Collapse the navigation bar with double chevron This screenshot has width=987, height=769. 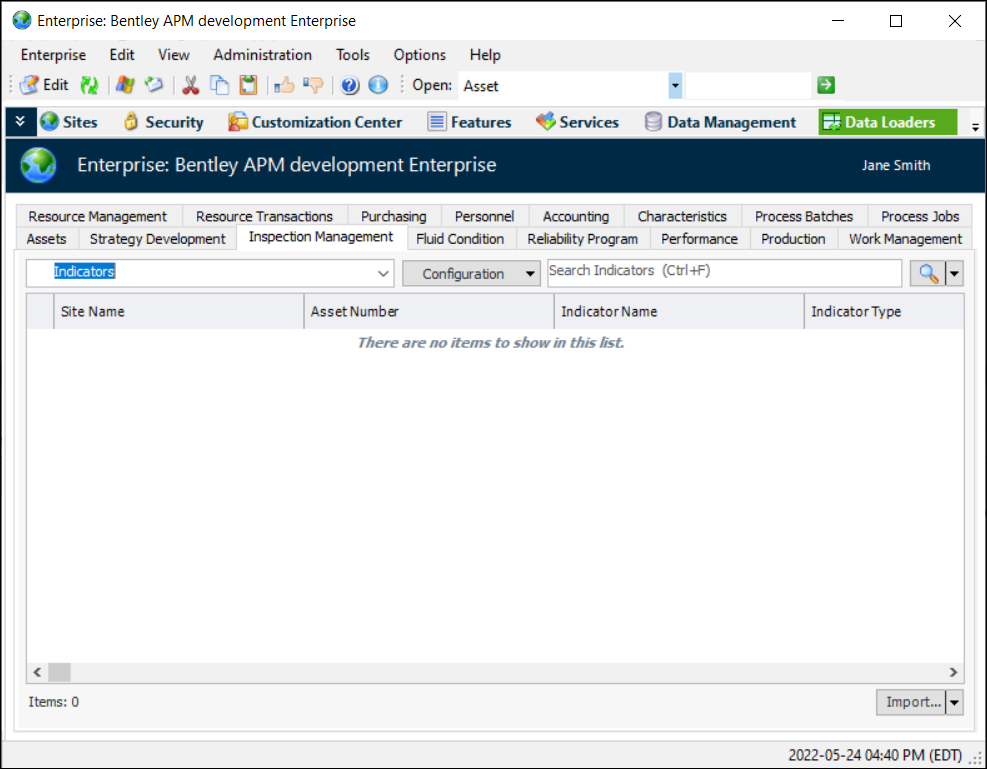click(x=20, y=122)
